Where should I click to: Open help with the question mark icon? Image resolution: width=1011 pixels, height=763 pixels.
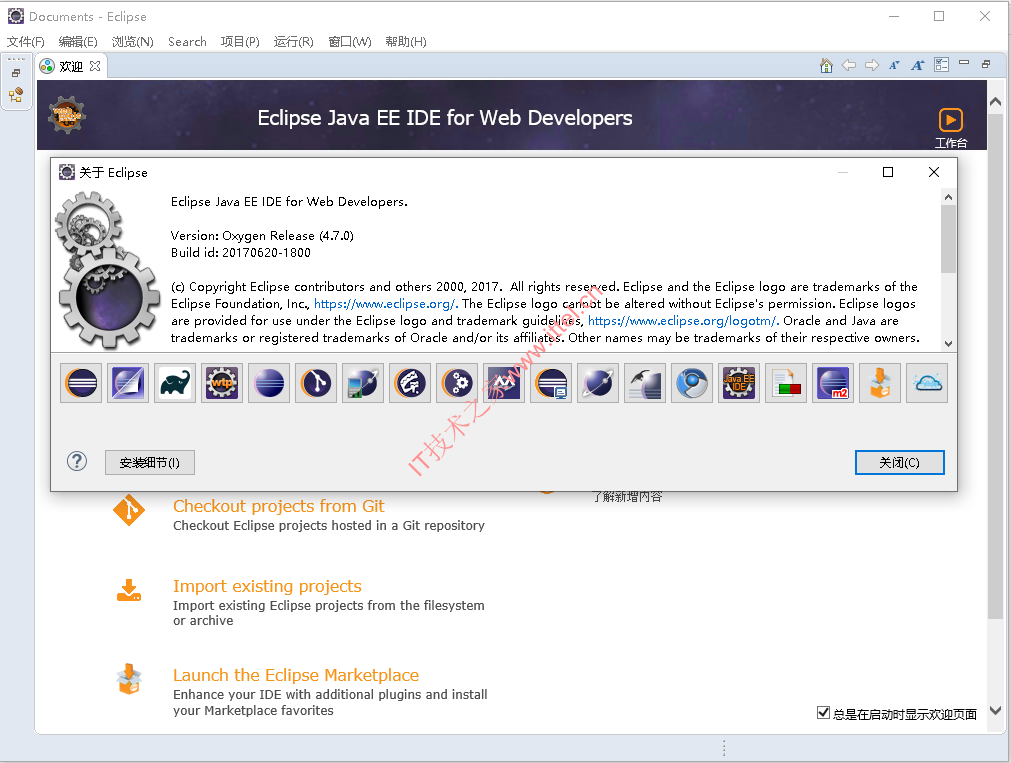(x=77, y=461)
